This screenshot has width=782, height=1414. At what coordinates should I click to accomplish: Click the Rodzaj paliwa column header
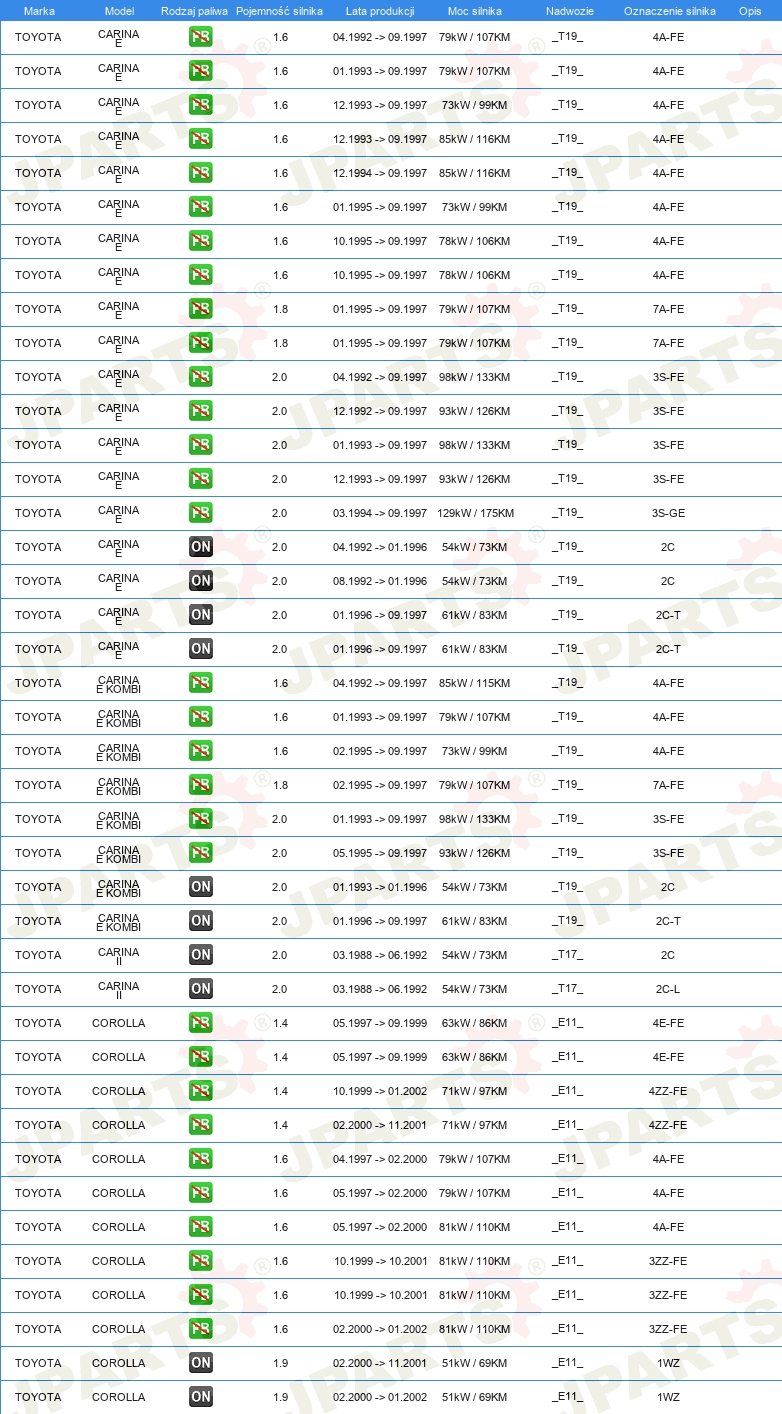(194, 11)
